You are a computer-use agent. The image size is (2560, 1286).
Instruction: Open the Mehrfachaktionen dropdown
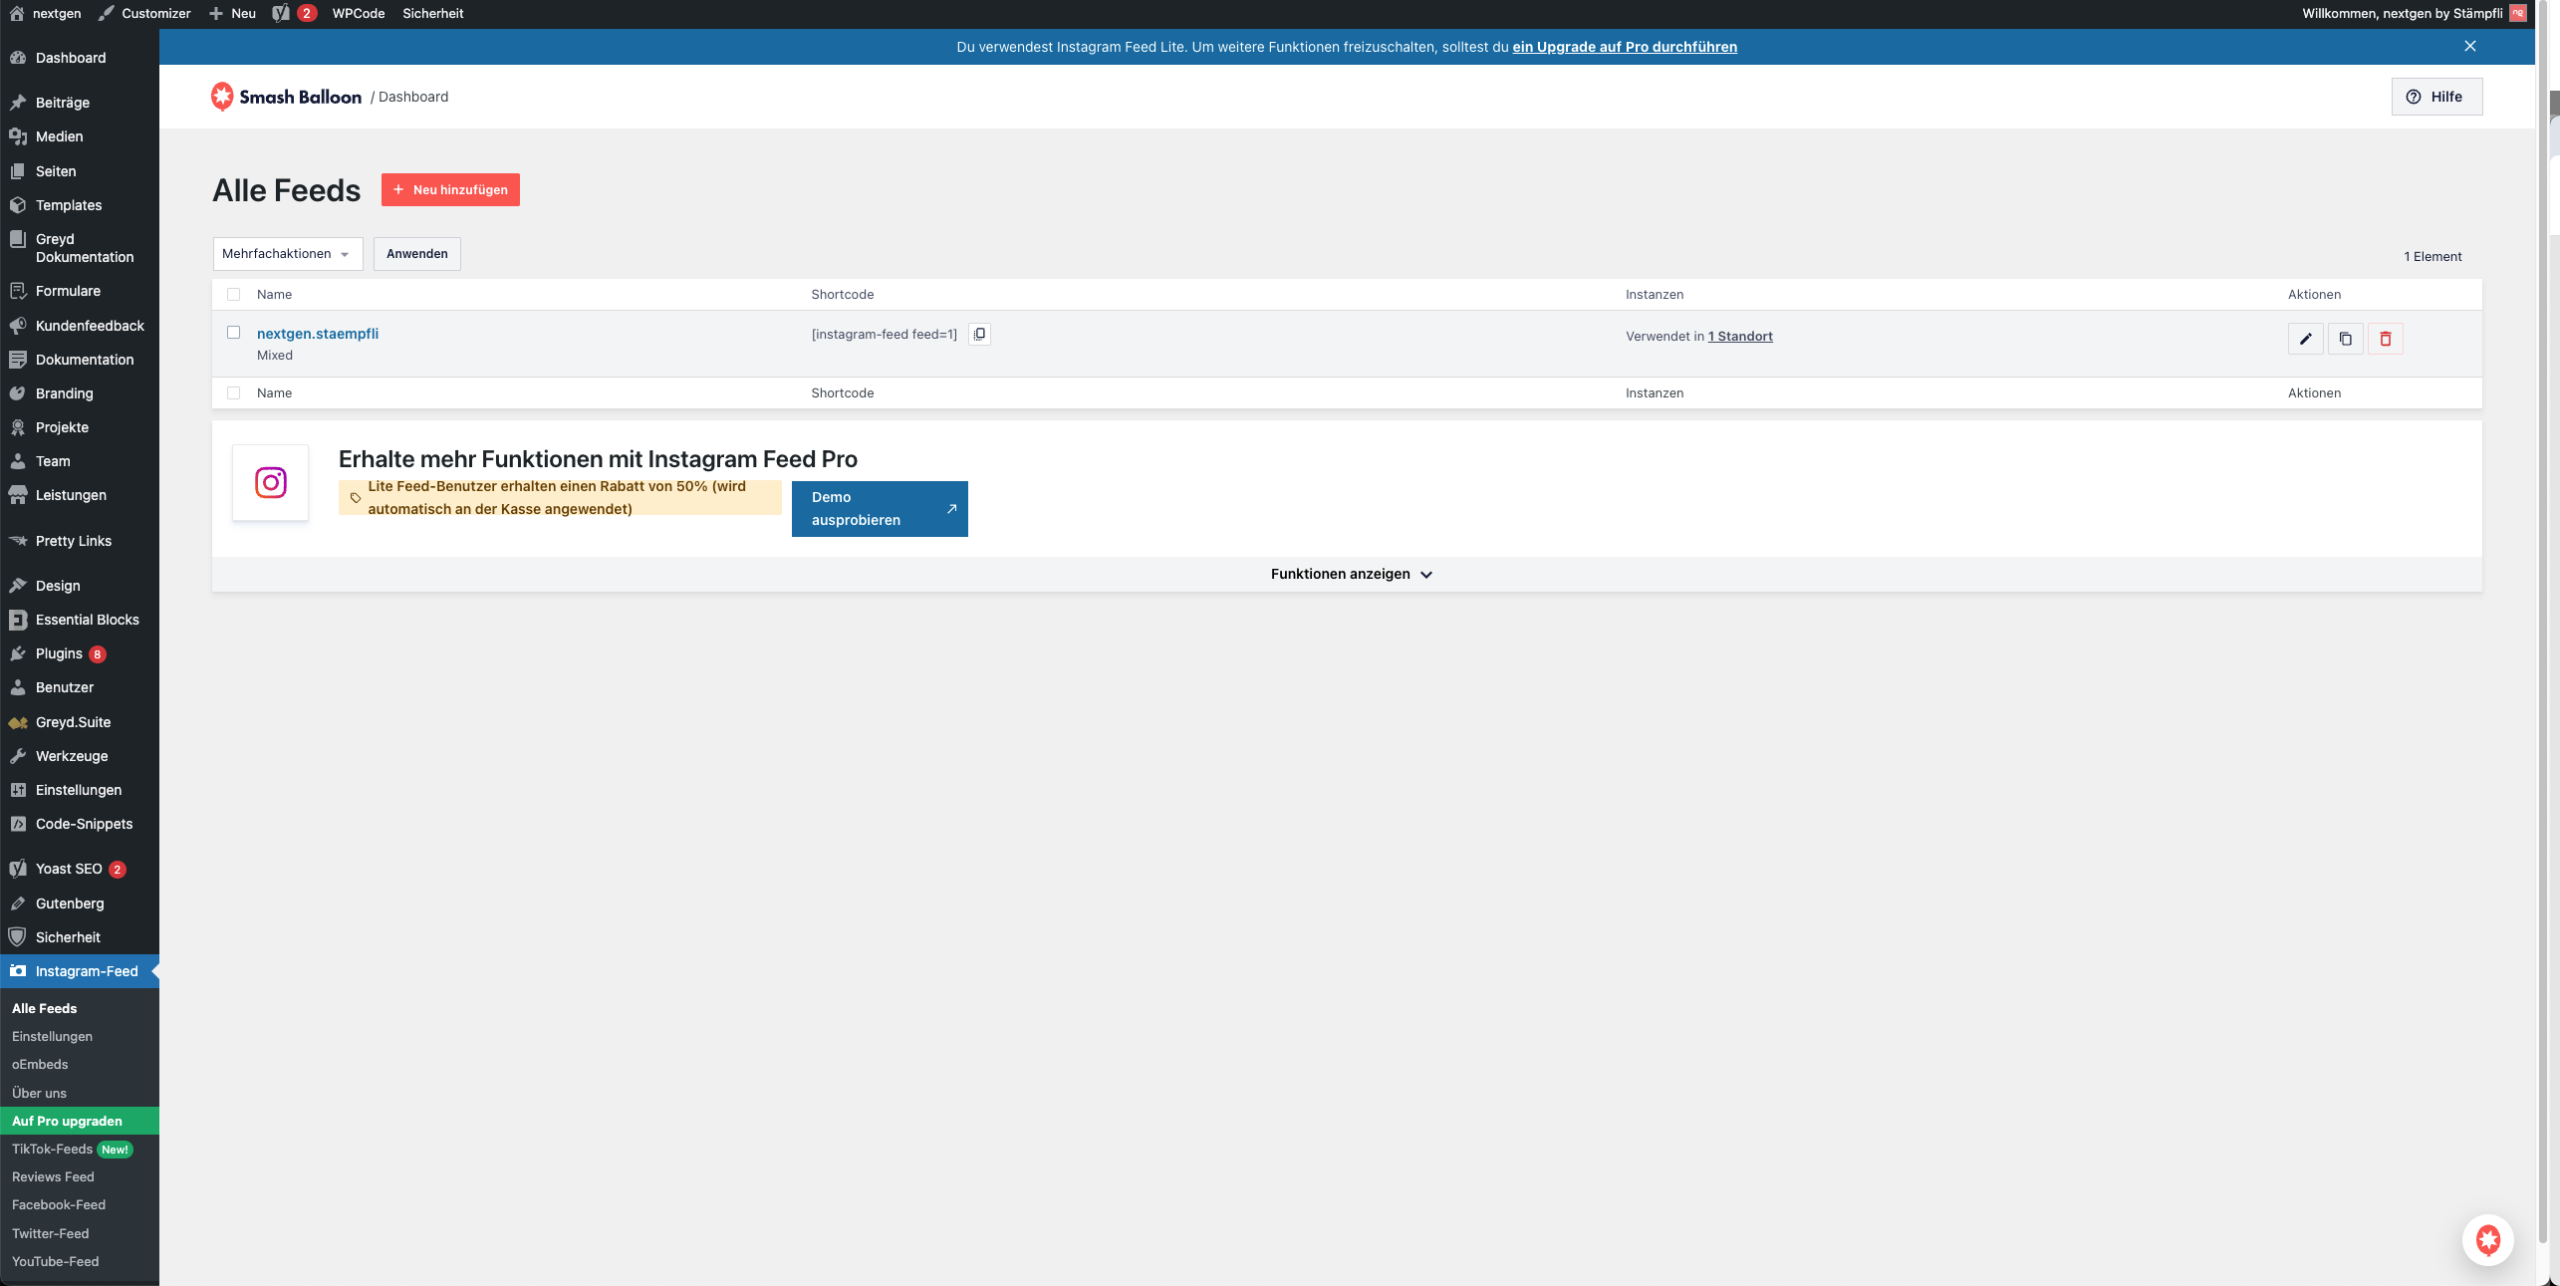point(287,254)
